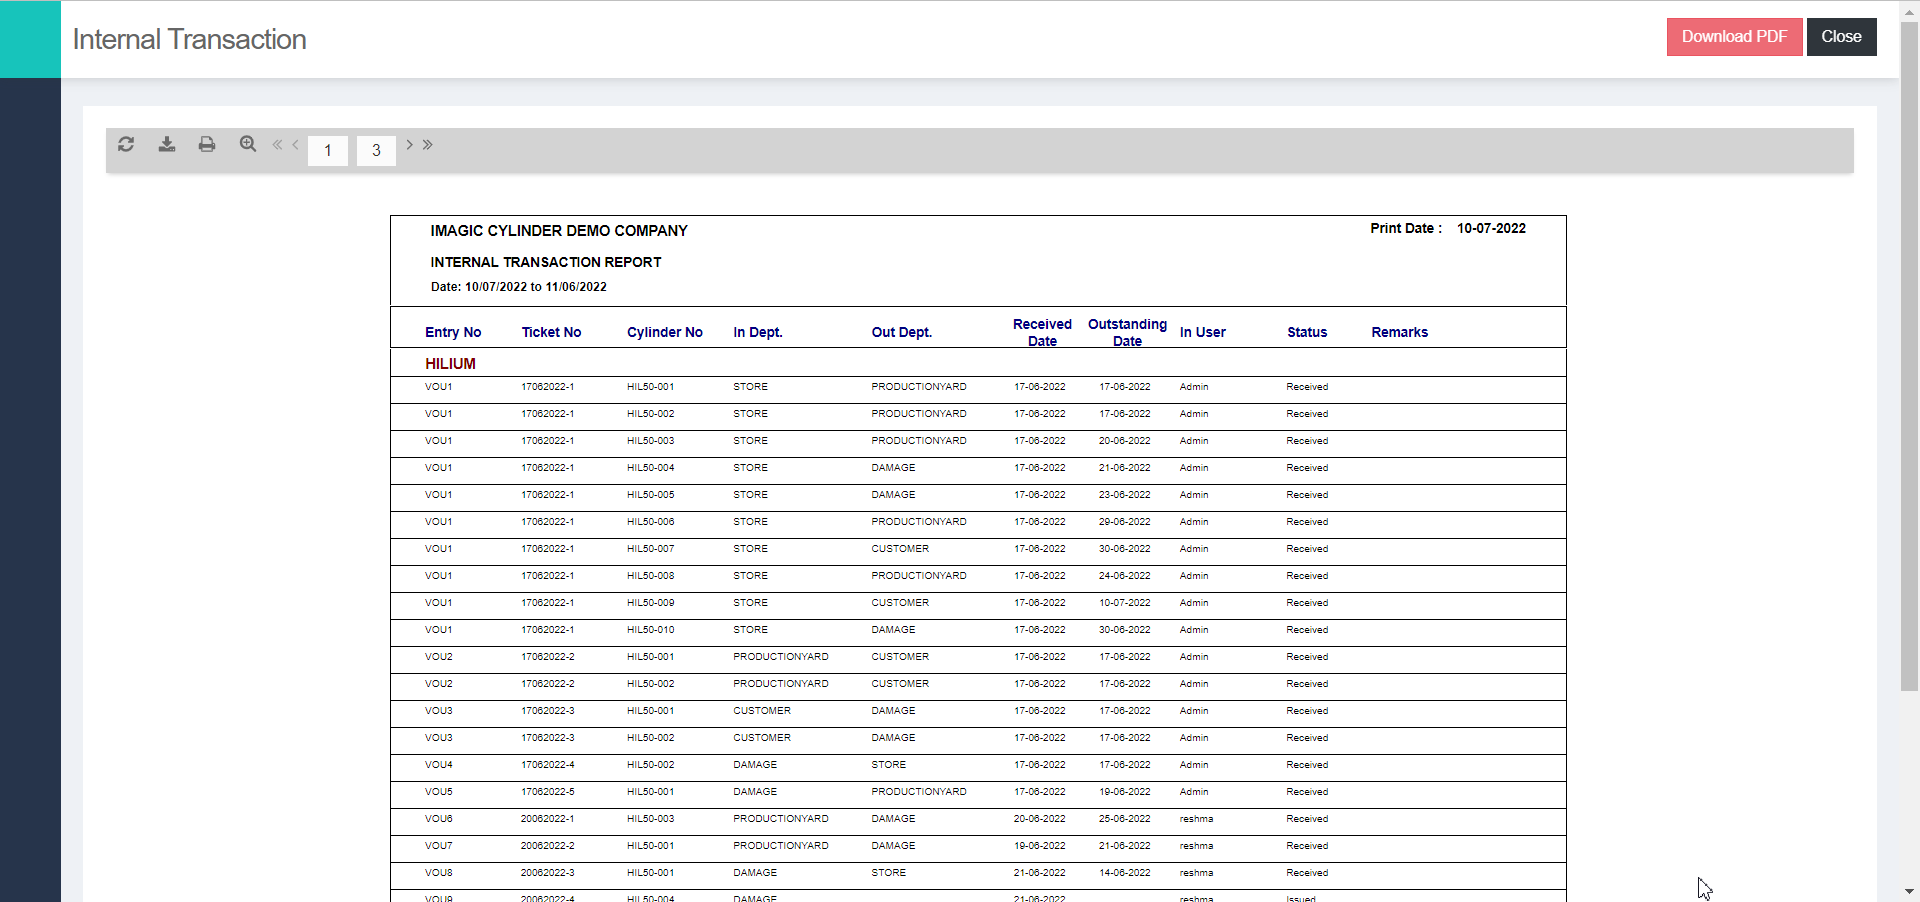The image size is (1920, 902).
Task: Click ticket number 17062022-4
Action: pyautogui.click(x=548, y=765)
